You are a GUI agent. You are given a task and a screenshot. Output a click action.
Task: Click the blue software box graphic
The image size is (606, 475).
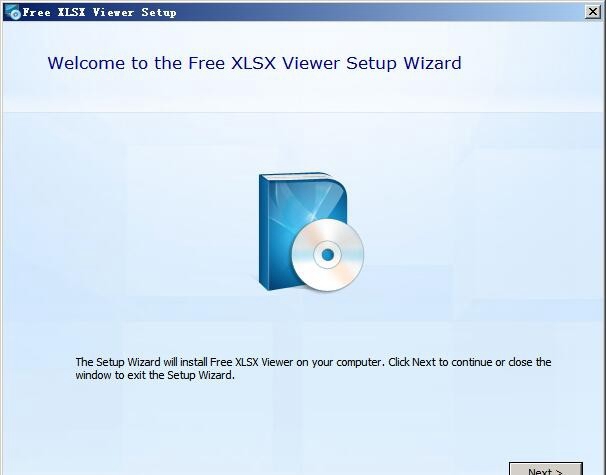point(302,231)
